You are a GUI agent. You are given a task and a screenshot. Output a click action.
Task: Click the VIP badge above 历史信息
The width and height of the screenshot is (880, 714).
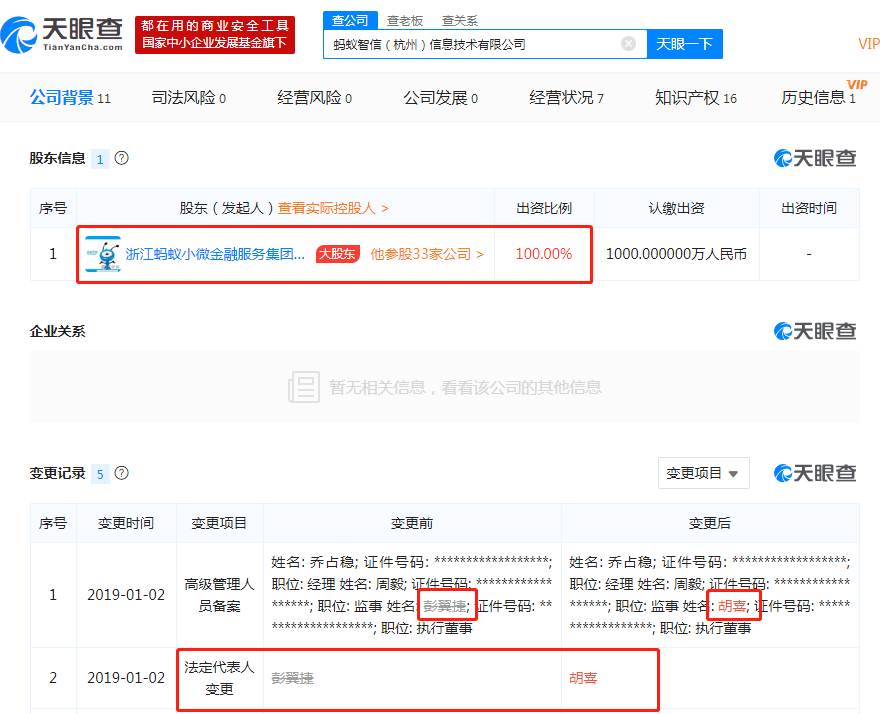point(856,84)
